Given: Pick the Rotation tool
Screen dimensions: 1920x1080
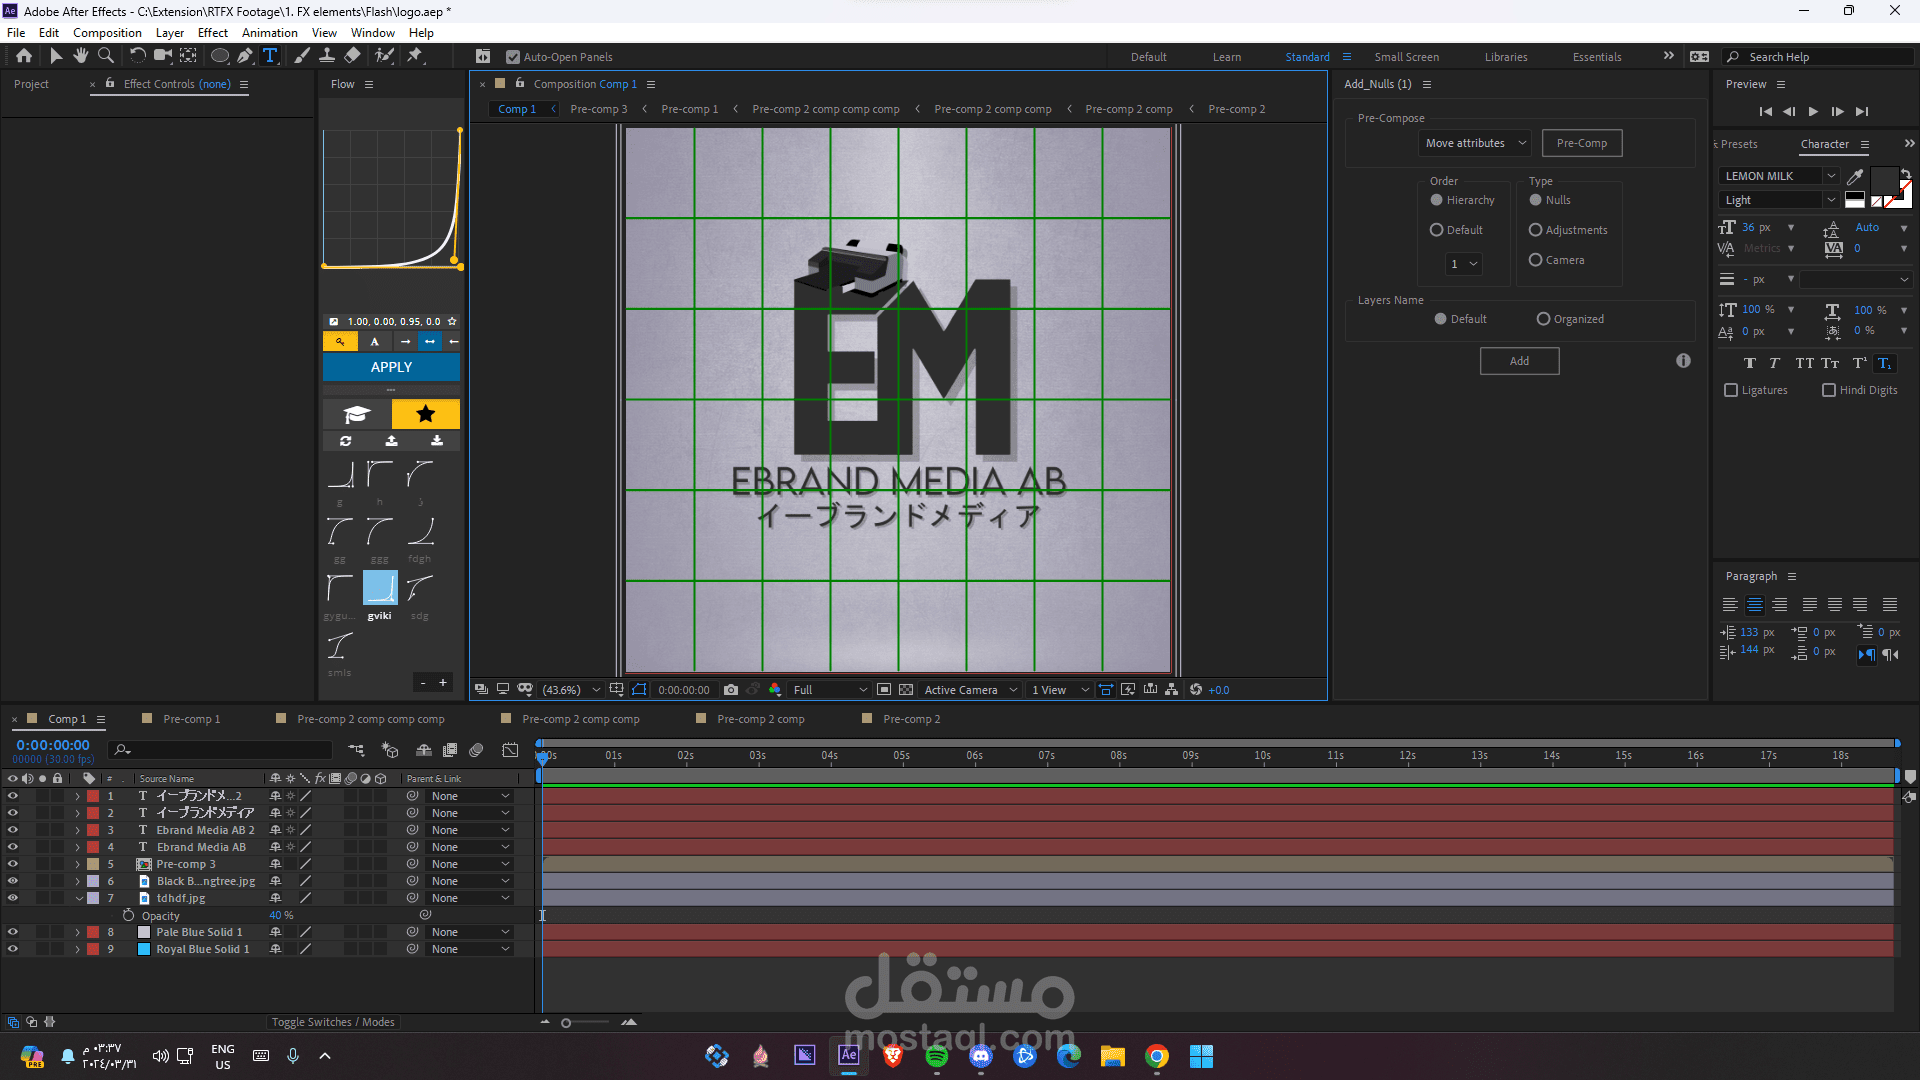Looking at the screenshot, I should [x=138, y=56].
